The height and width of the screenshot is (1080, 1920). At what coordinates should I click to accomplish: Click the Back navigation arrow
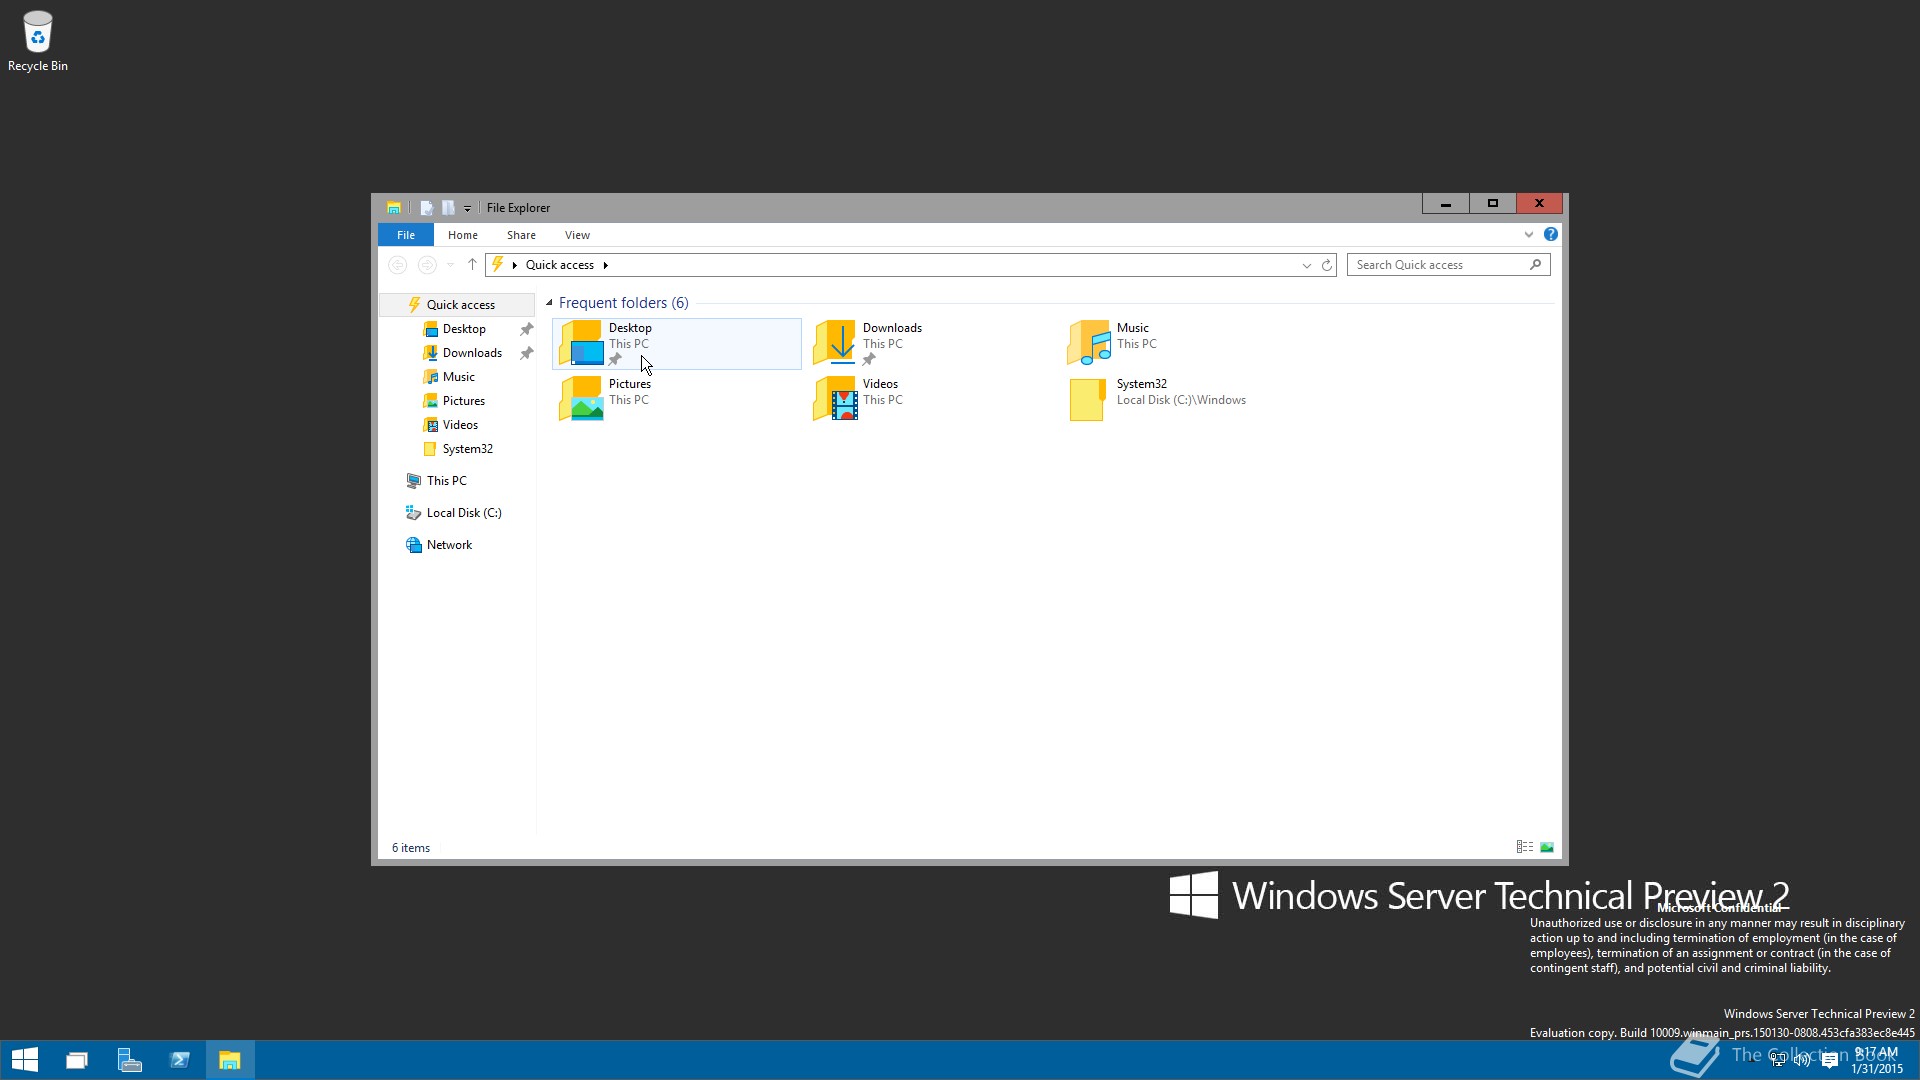click(397, 265)
